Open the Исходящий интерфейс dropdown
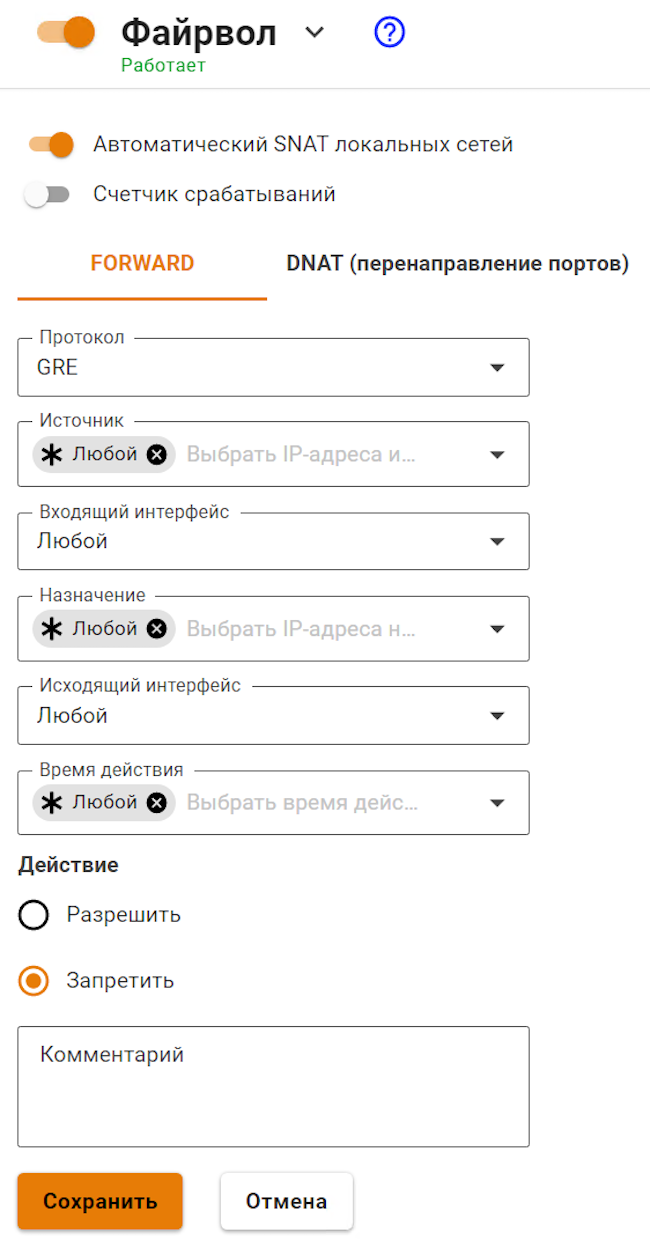This screenshot has width=650, height=1240. click(x=273, y=715)
